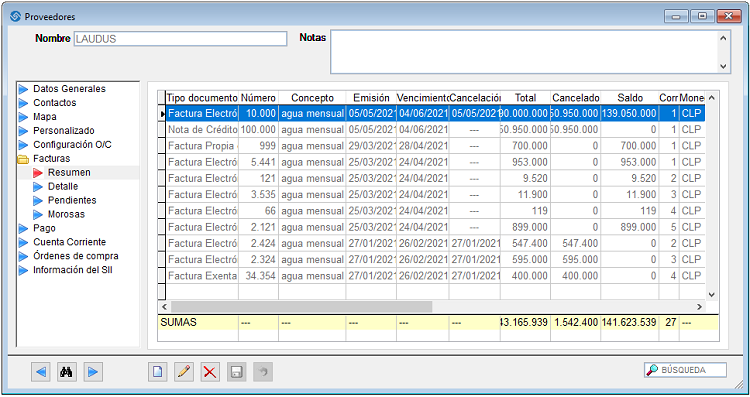Click the arrow icon beside Información del SII
This screenshot has width=750, height=397.
pyautogui.click(x=23, y=270)
